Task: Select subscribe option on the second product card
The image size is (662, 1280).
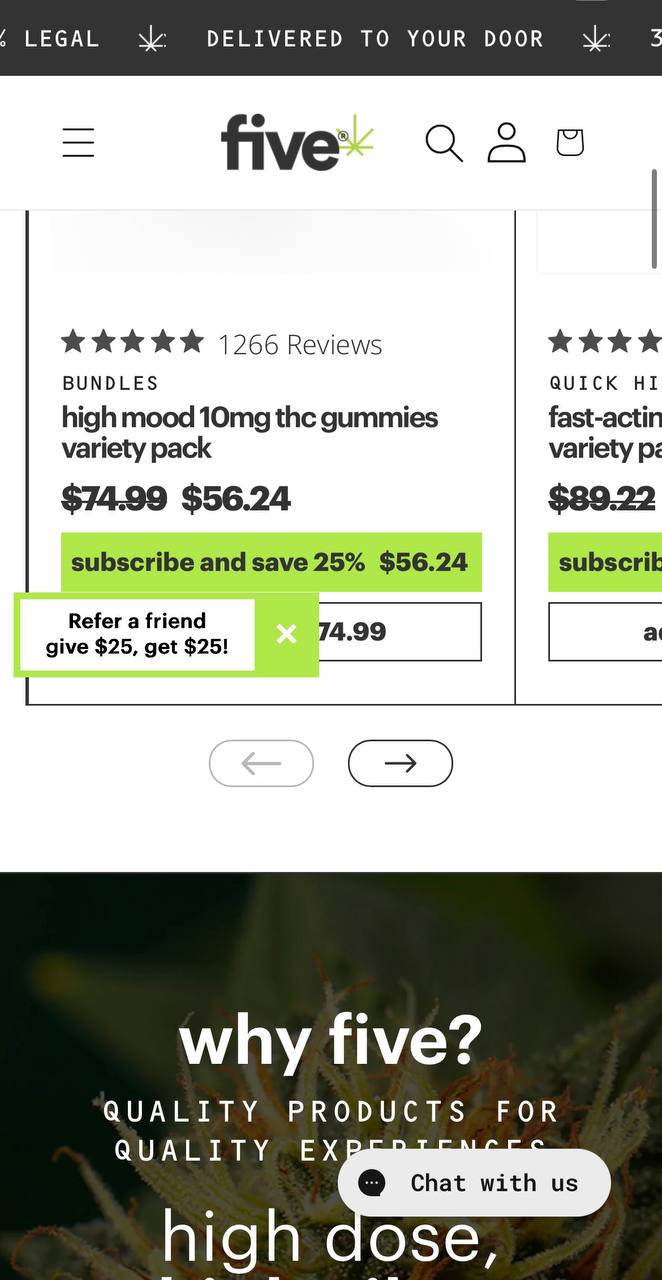Action: click(x=604, y=562)
